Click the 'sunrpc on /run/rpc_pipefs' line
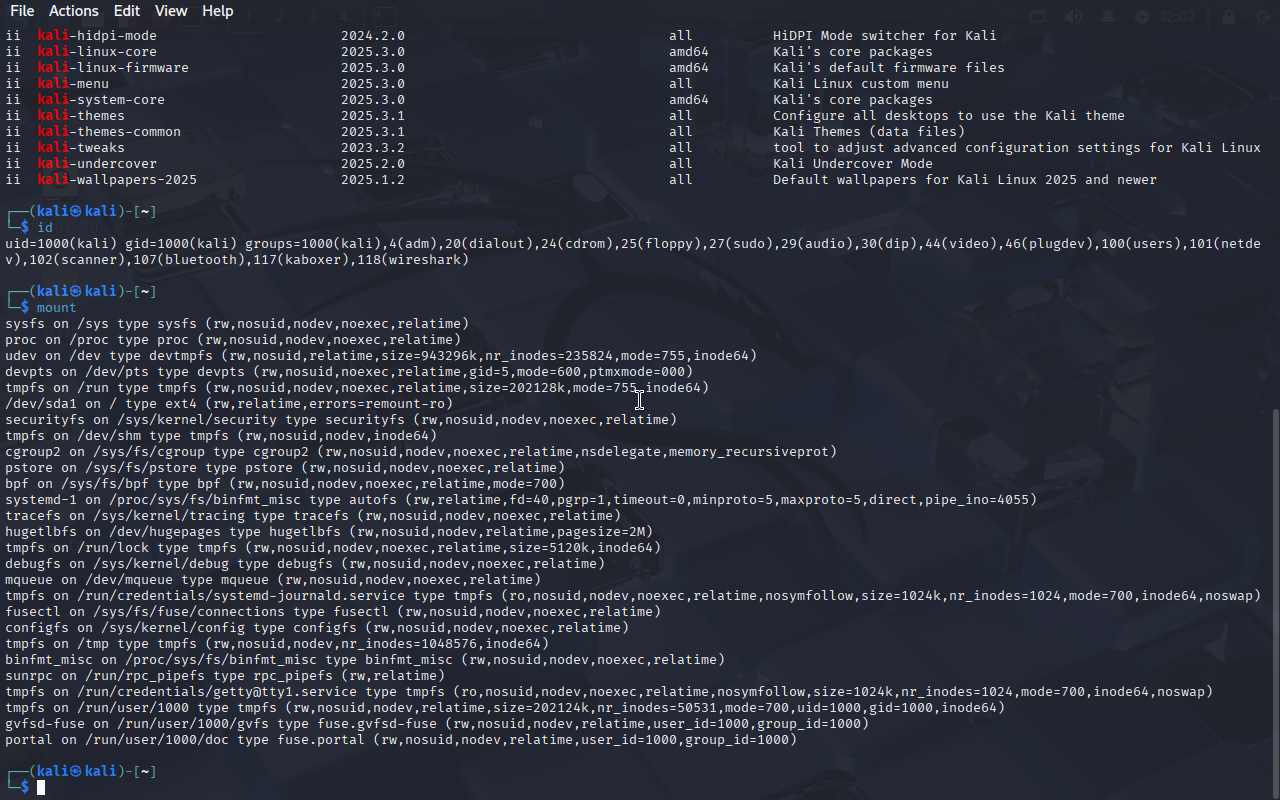This screenshot has height=800, width=1280. click(x=225, y=676)
